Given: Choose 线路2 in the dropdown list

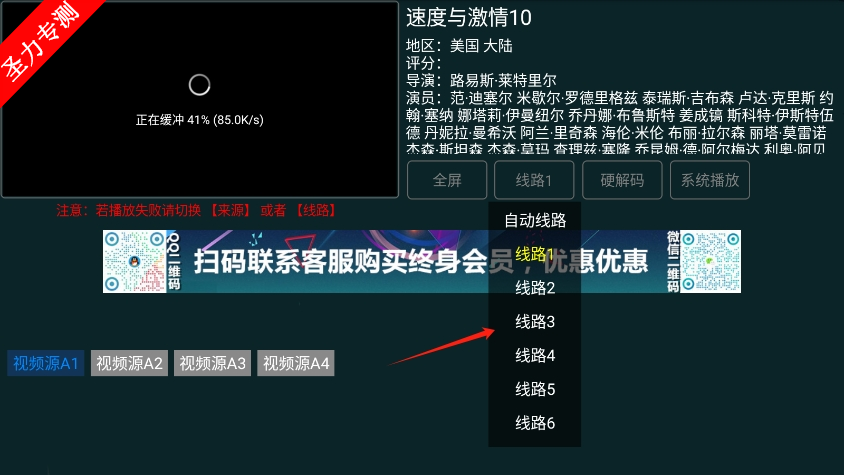Looking at the screenshot, I should pyautogui.click(x=534, y=288).
